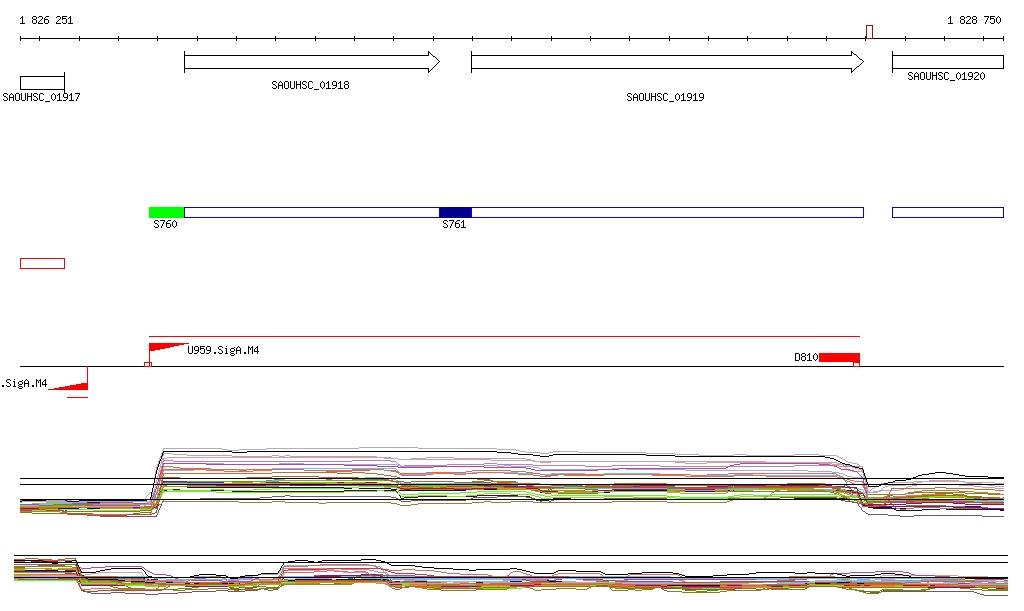Click the SAOUHSC_01918 text label
1024x611 pixels.
coord(310,86)
